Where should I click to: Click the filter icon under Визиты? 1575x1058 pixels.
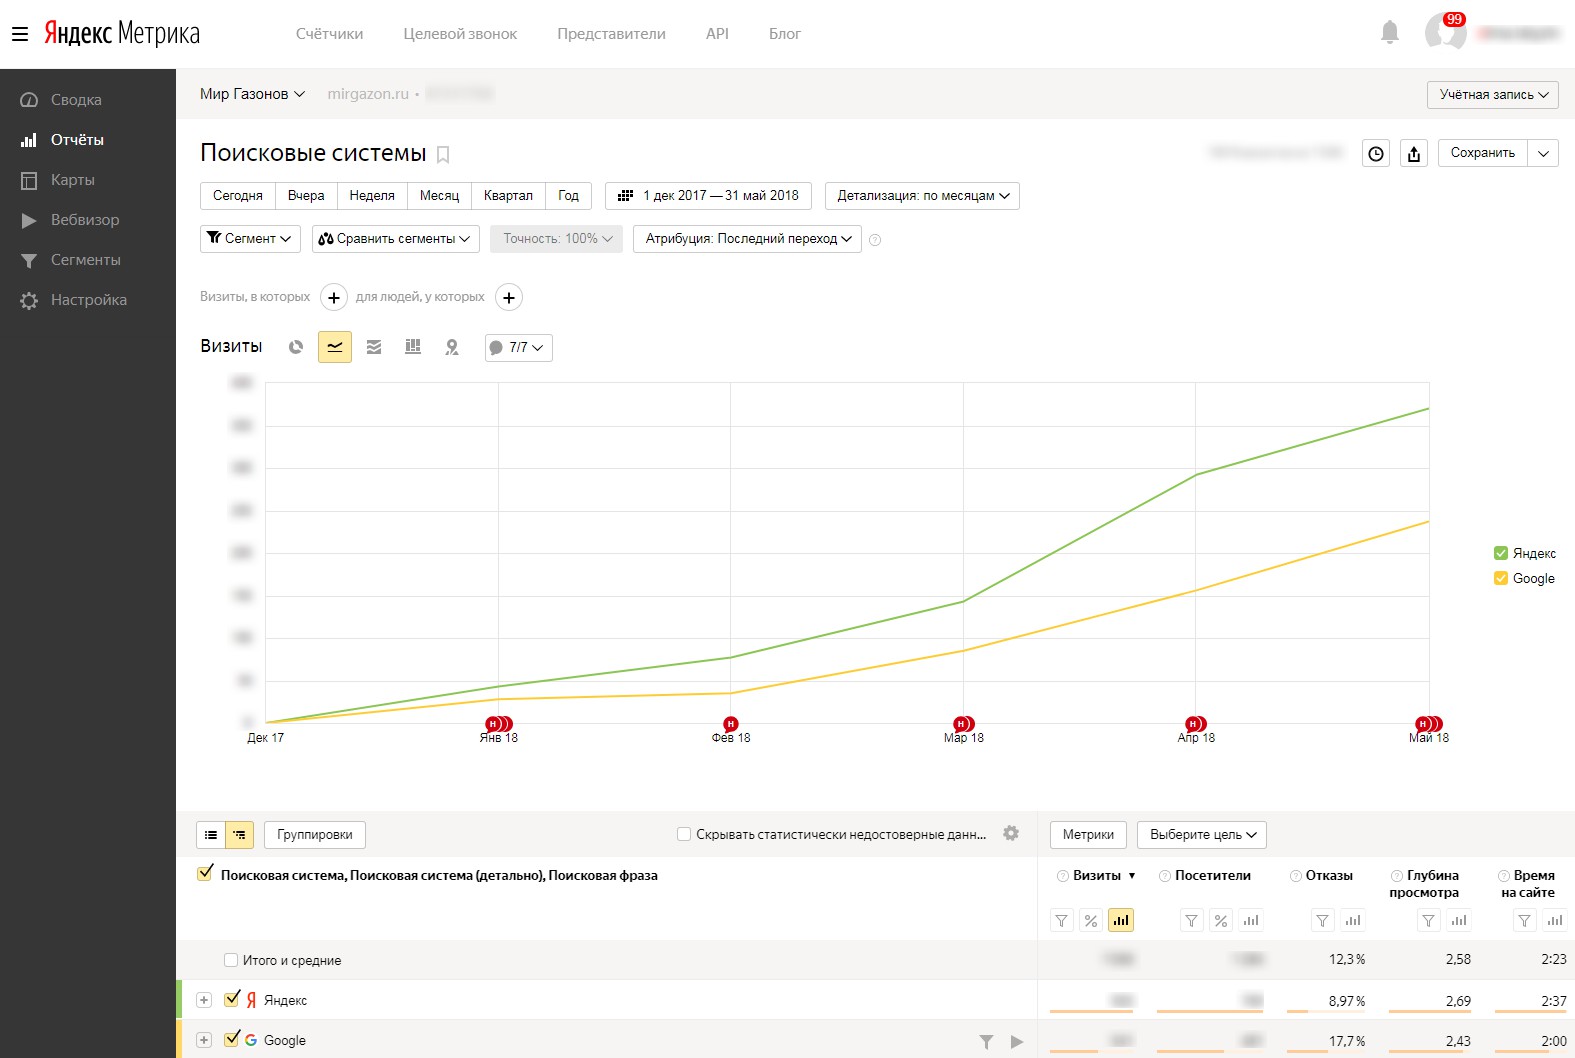[x=1062, y=920]
